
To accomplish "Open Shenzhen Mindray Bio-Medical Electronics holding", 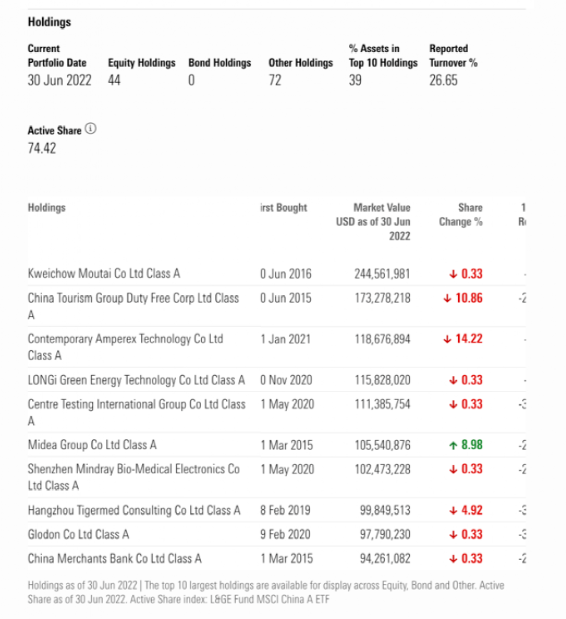I will (133, 477).
